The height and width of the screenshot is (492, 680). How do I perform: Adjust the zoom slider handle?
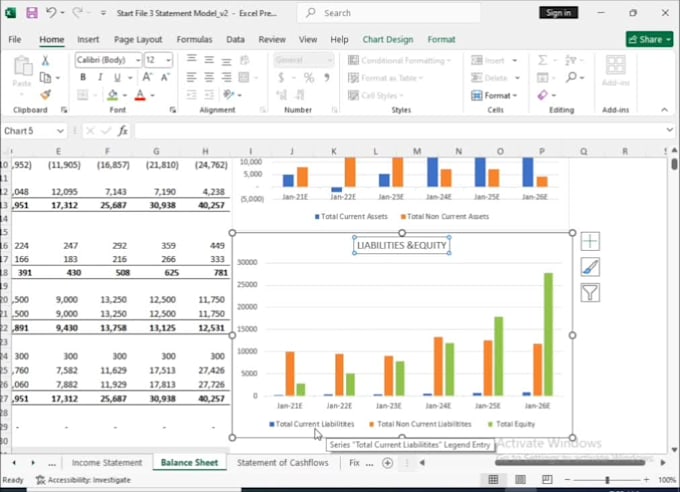[607, 480]
